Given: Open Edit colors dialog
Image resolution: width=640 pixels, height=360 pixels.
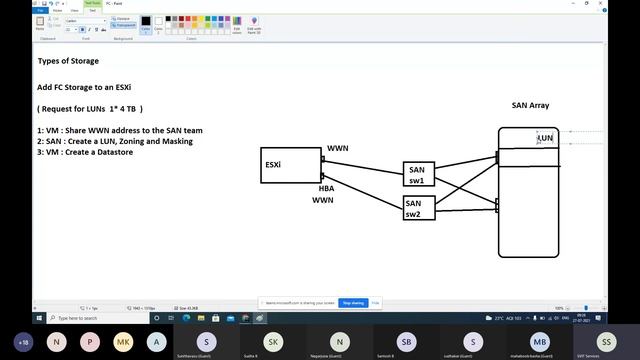Looking at the screenshot, I should [237, 24].
